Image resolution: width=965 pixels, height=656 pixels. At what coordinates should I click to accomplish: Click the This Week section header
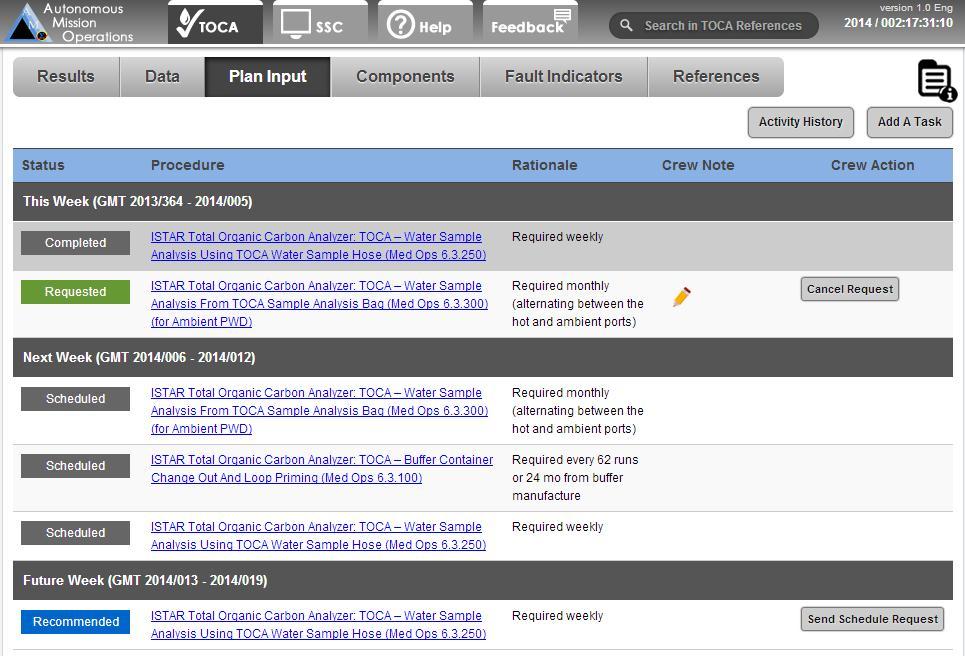point(482,202)
